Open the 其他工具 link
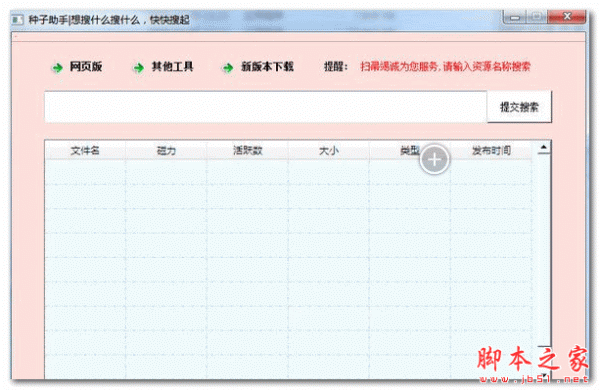Image resolution: width=600 pixels, height=390 pixels. tap(172, 67)
